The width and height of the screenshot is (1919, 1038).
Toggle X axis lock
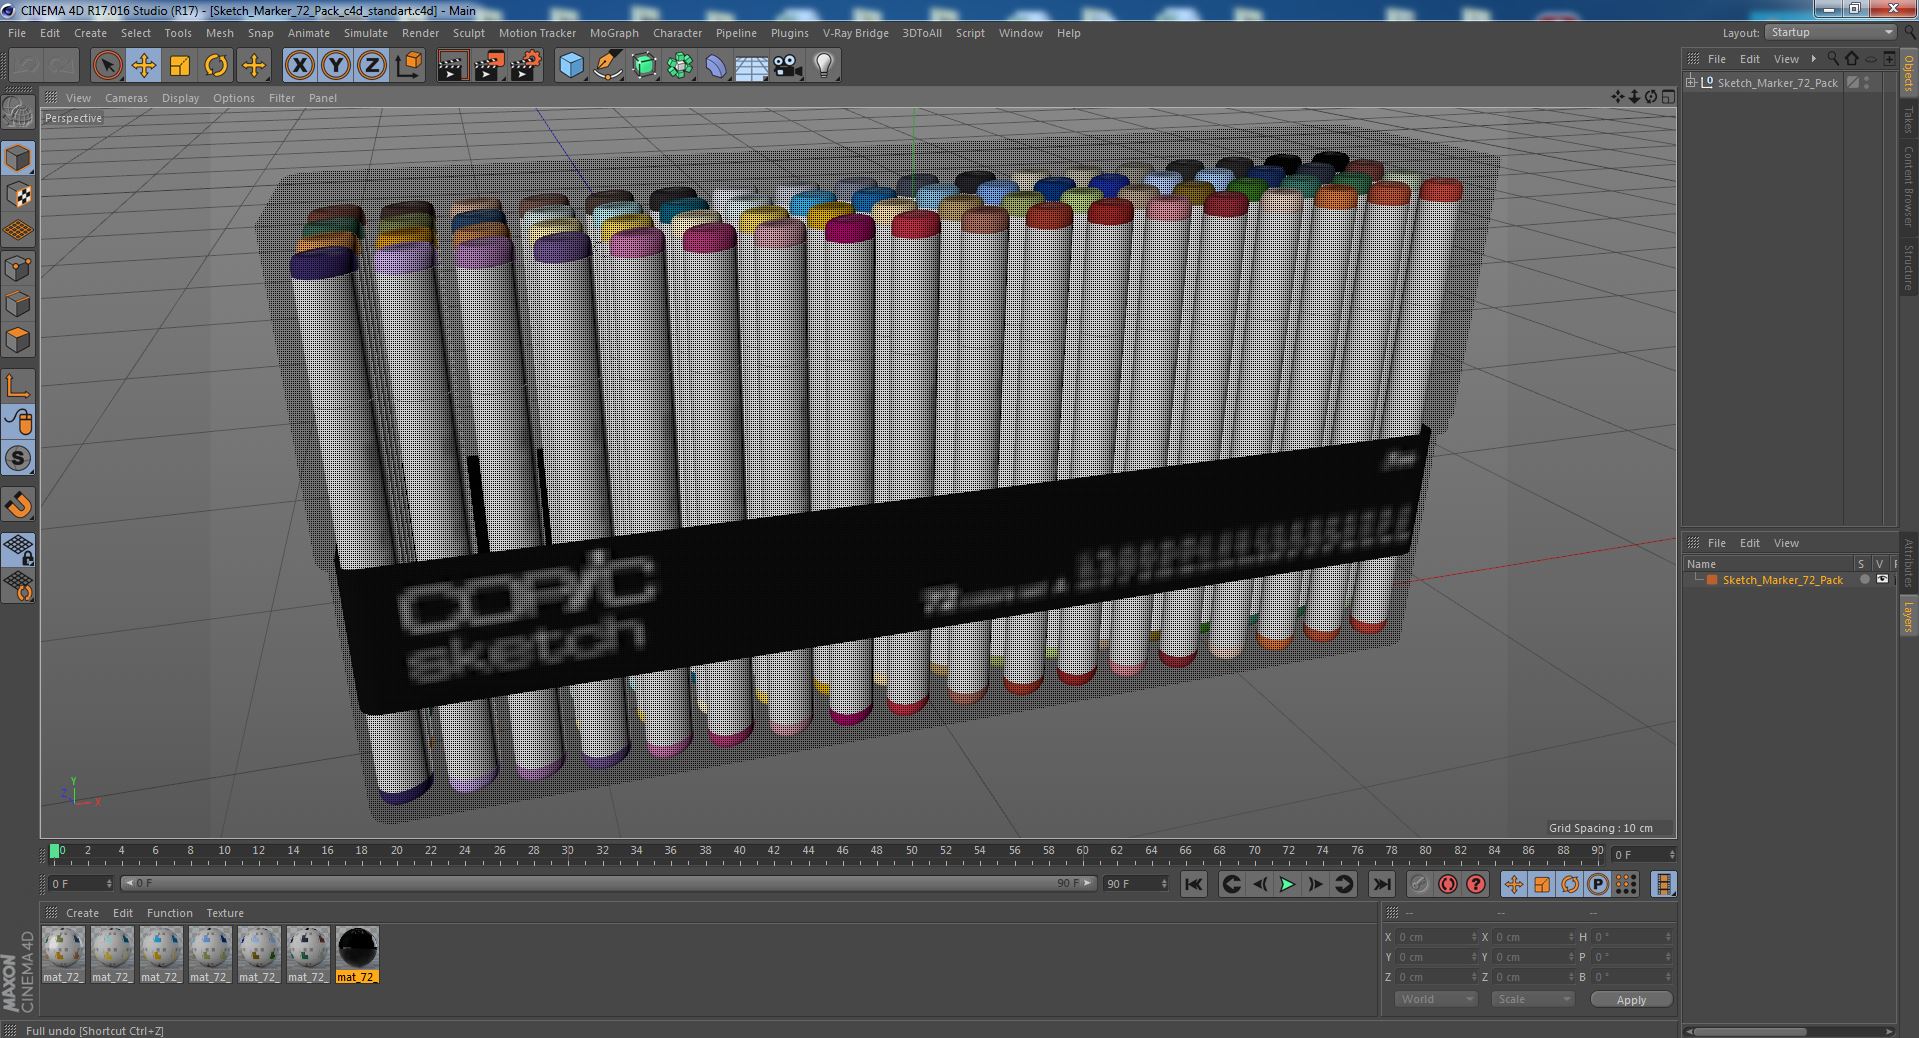299,66
